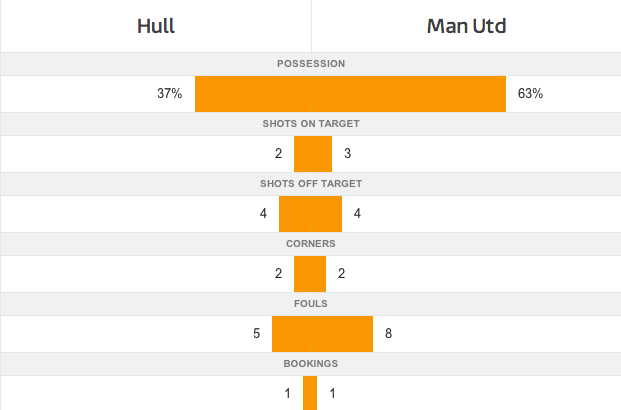621x410 pixels.
Task: Click Man Utd's 8 fouls value
Action: point(389,333)
